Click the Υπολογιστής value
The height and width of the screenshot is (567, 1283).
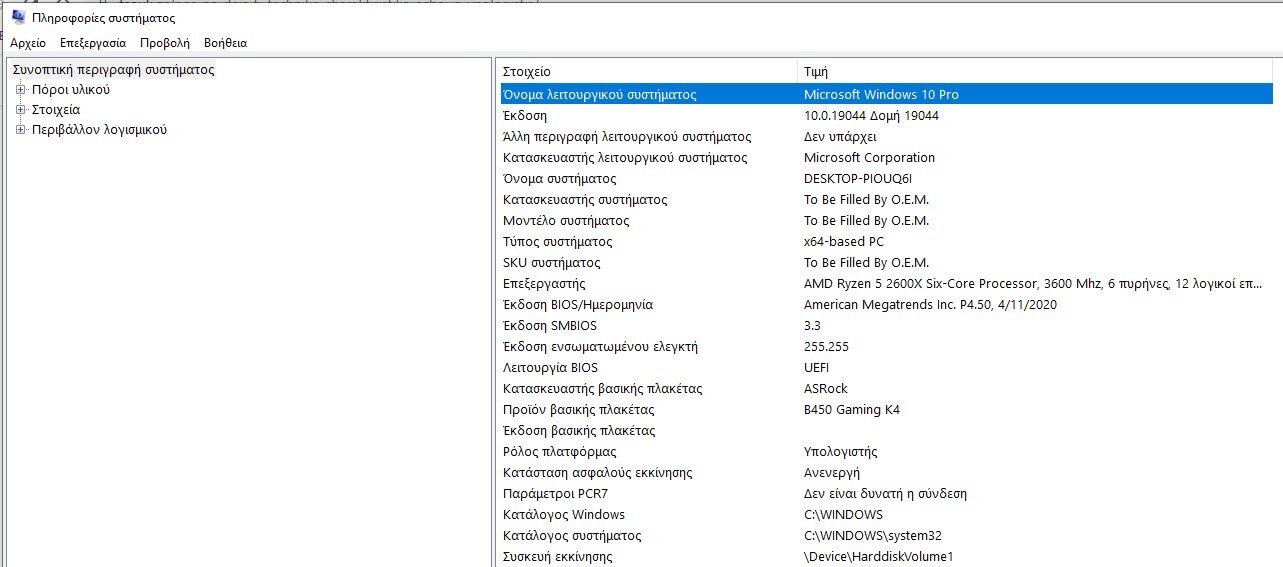tap(840, 451)
